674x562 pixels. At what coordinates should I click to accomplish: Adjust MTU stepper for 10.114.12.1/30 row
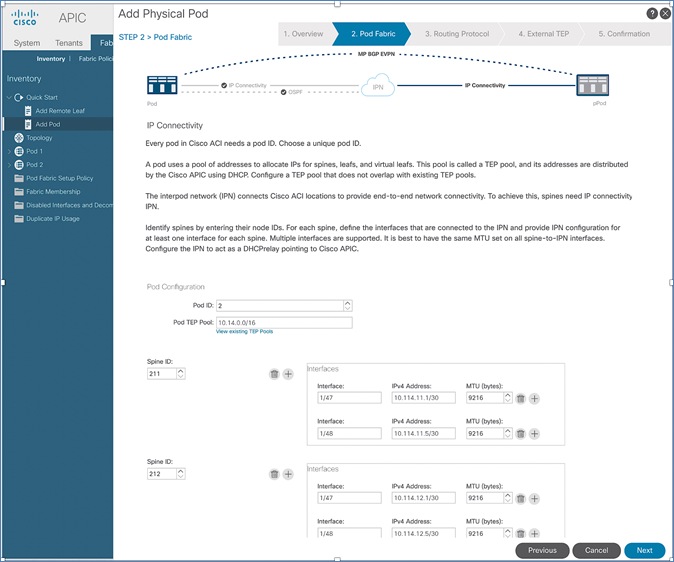click(x=508, y=498)
